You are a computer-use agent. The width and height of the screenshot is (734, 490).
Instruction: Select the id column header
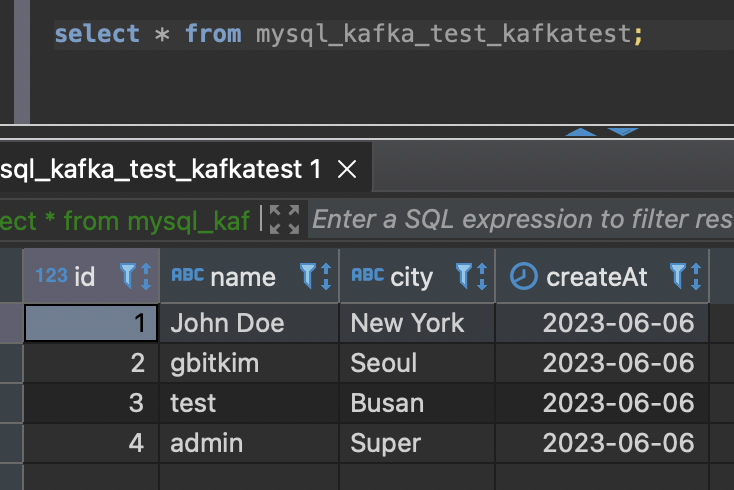91,276
